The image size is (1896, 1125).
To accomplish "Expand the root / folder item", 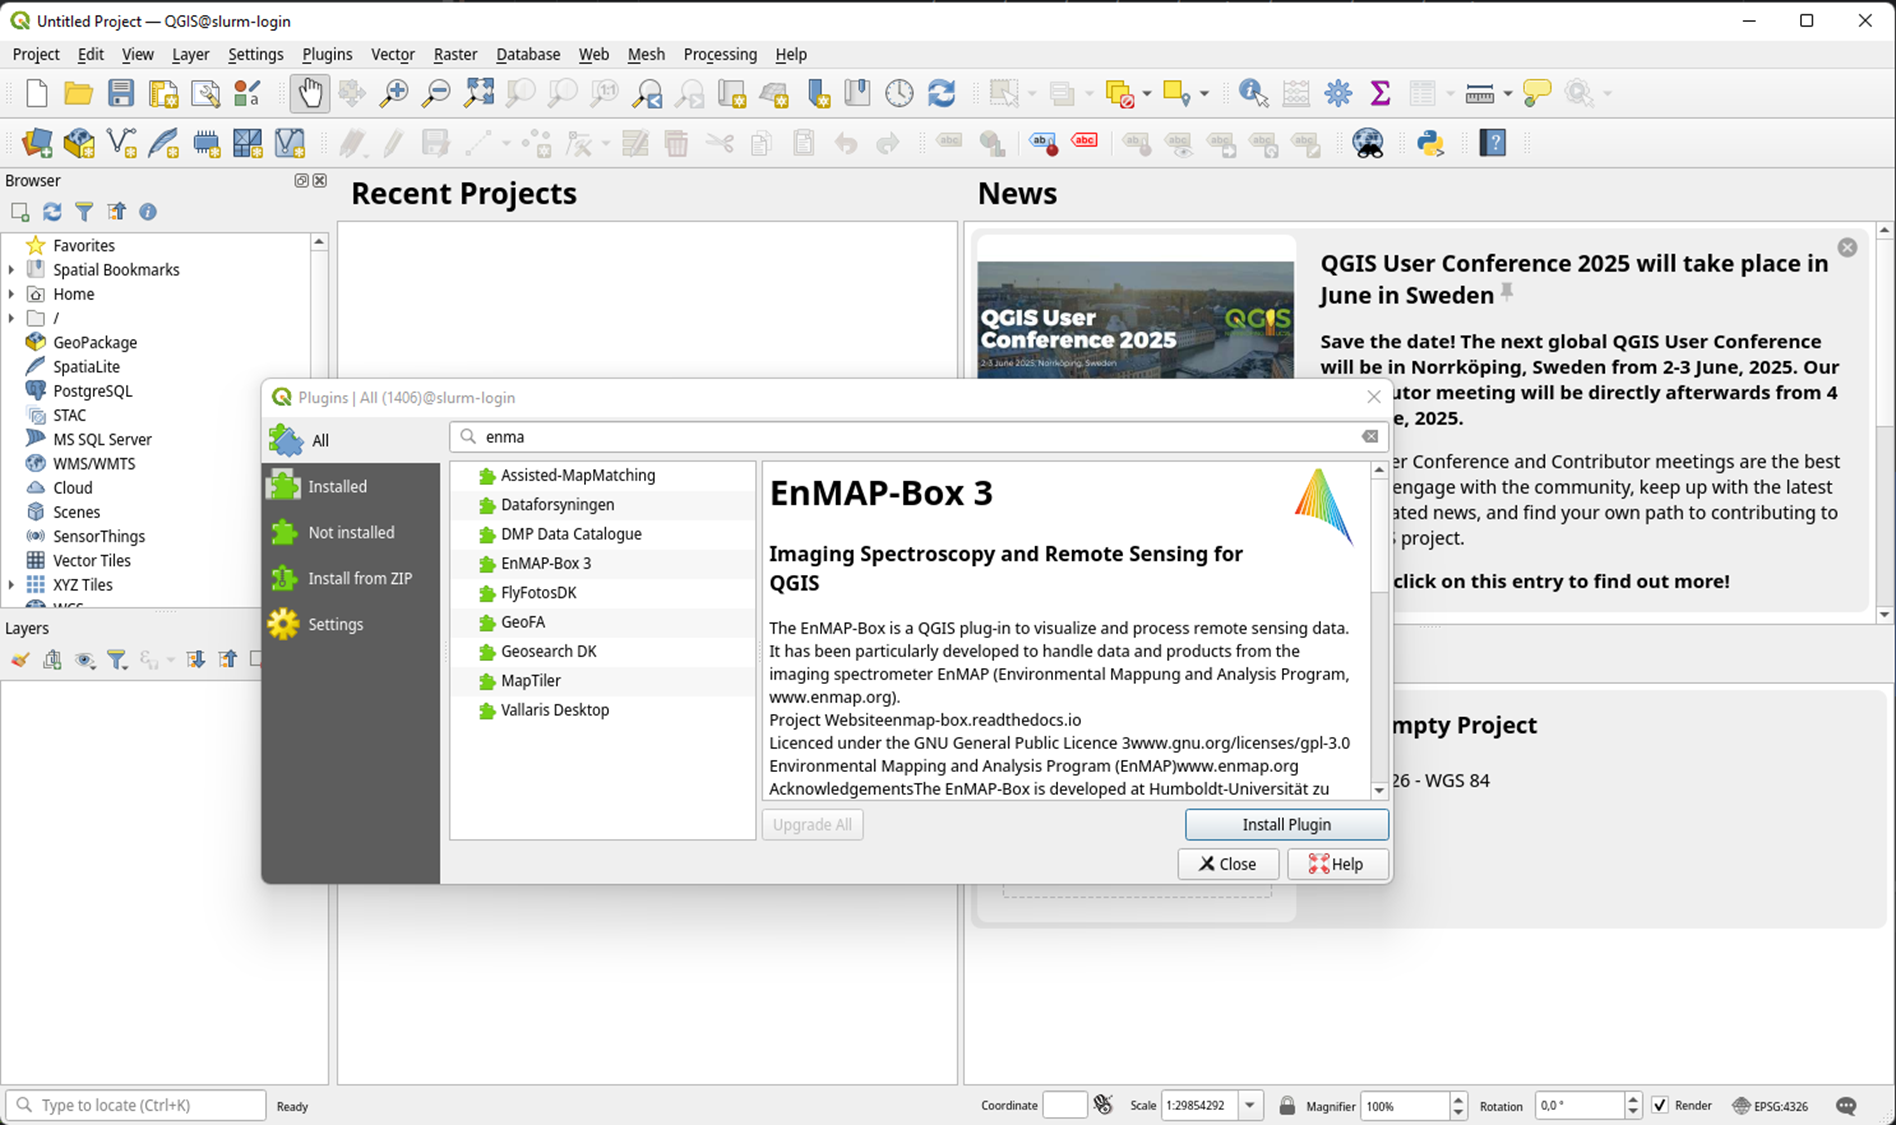I will click(x=11, y=318).
